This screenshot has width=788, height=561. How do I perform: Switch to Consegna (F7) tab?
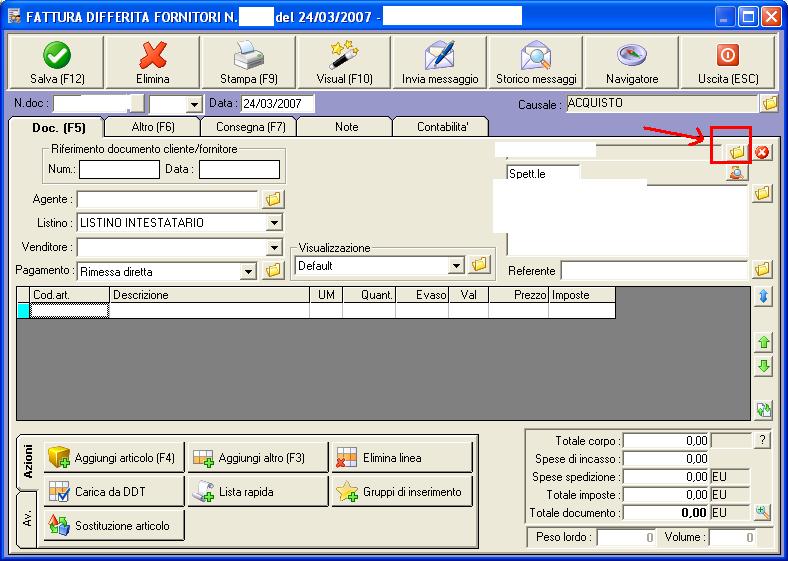250,127
